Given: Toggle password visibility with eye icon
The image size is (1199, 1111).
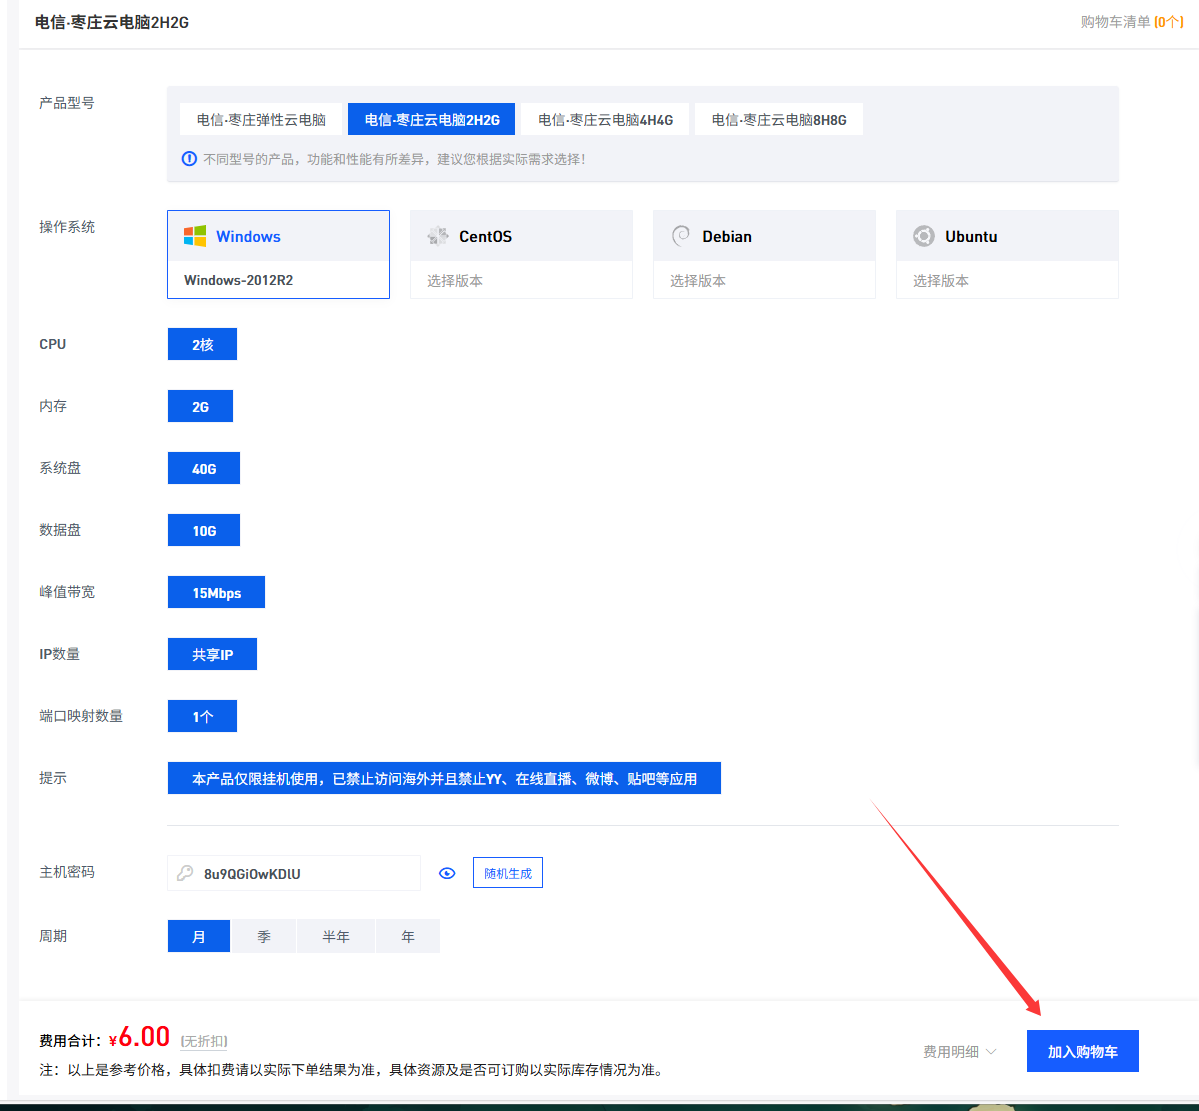Looking at the screenshot, I should point(447,873).
